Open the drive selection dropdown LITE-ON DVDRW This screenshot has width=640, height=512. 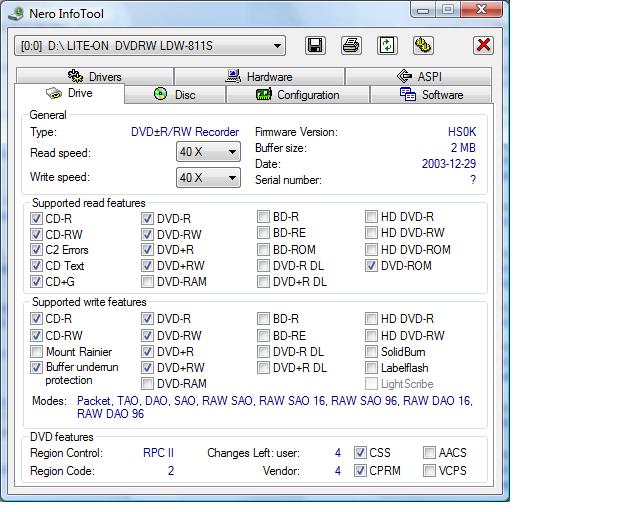coord(150,46)
